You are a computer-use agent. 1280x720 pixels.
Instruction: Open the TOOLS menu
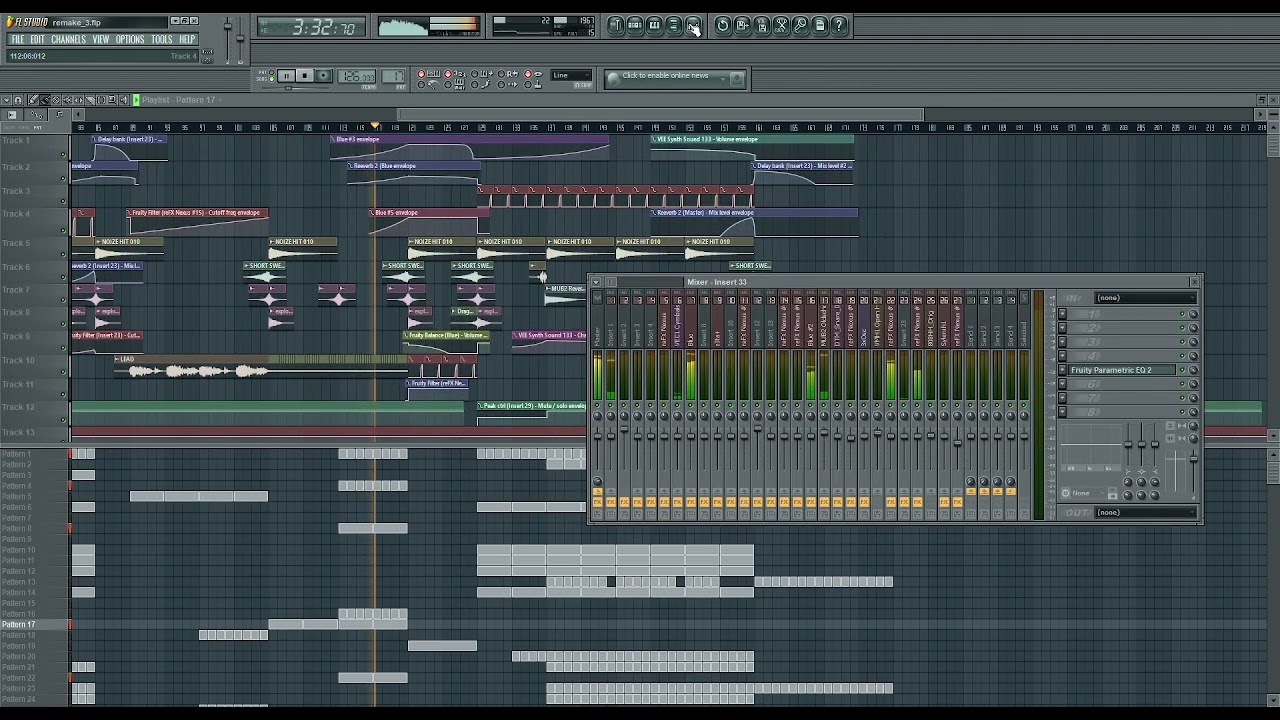(162, 39)
